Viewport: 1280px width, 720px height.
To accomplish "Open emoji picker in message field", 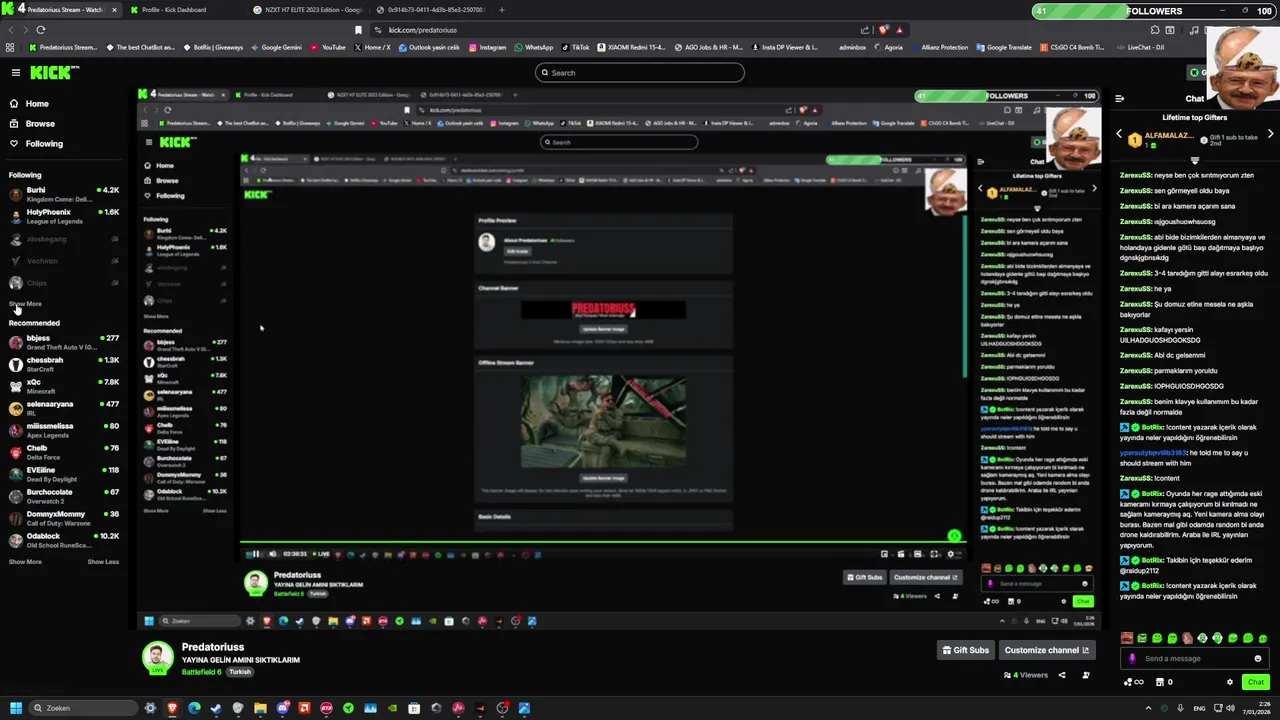I will [1258, 658].
